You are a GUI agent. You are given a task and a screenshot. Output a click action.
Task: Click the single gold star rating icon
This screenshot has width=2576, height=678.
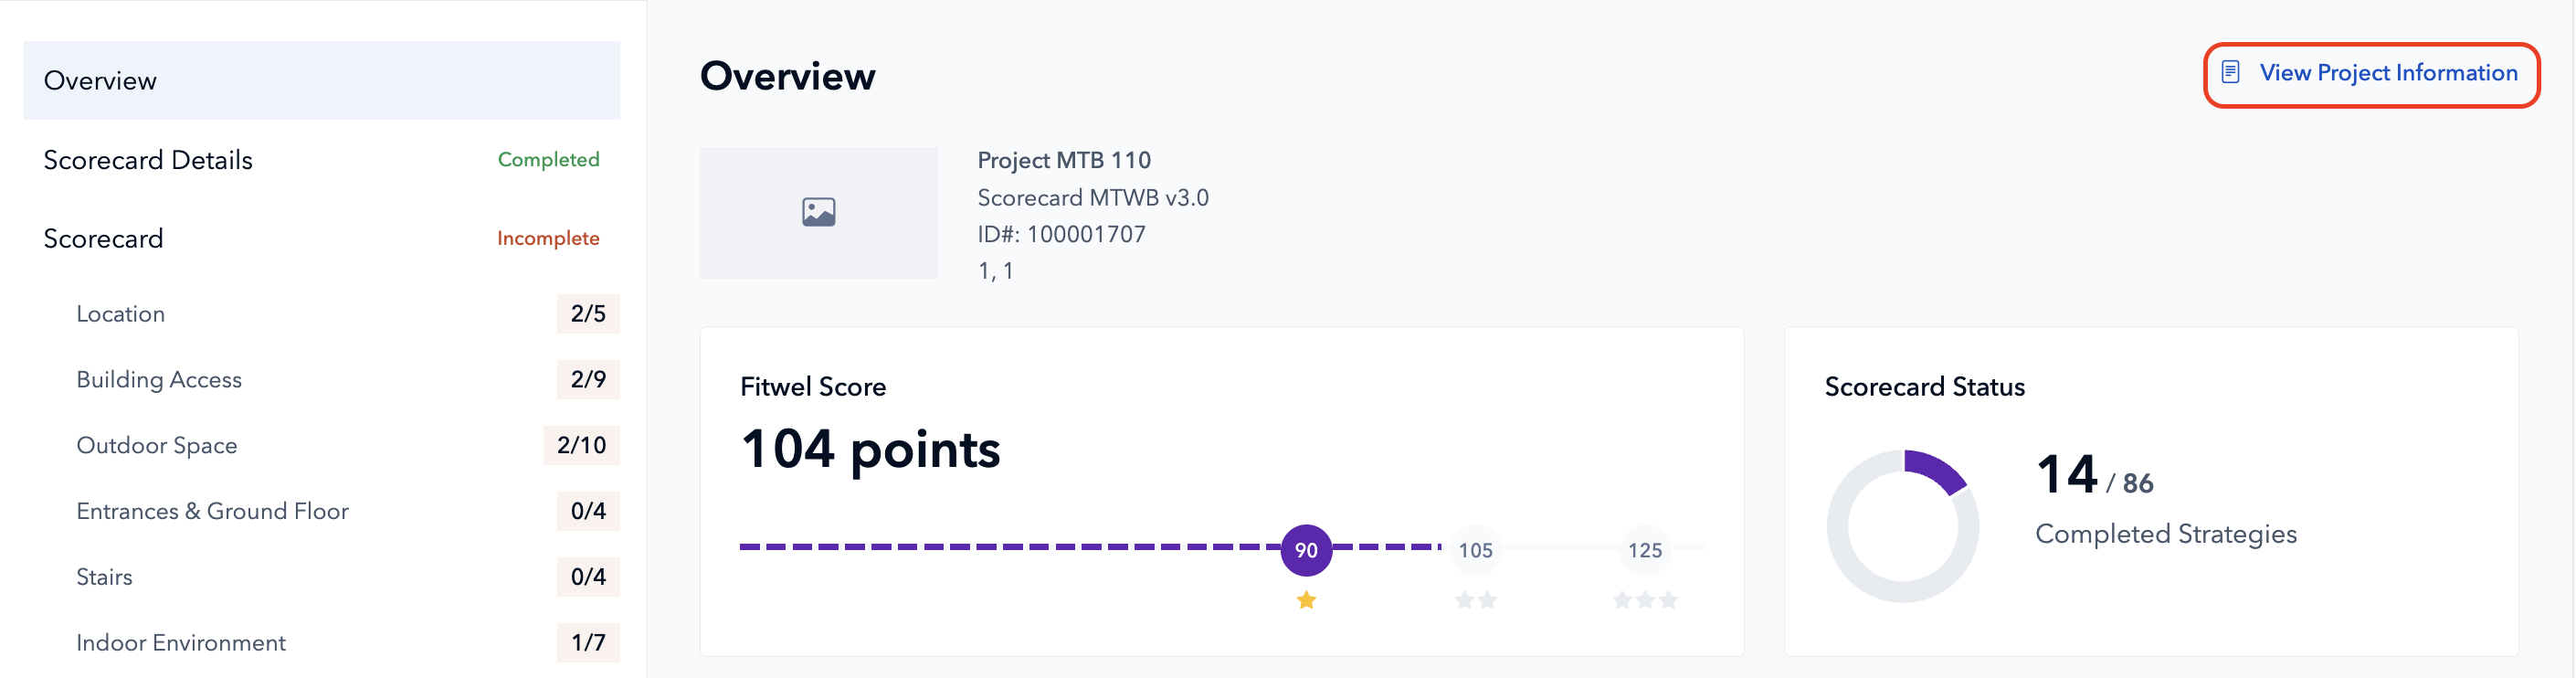1306,600
